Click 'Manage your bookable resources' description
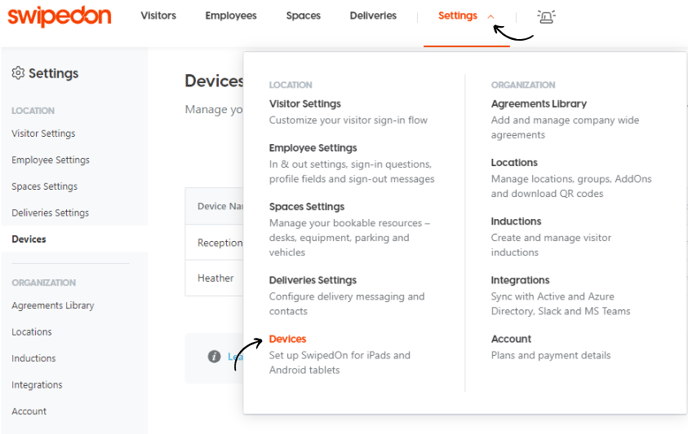This screenshot has width=688, height=434. pyautogui.click(x=349, y=237)
